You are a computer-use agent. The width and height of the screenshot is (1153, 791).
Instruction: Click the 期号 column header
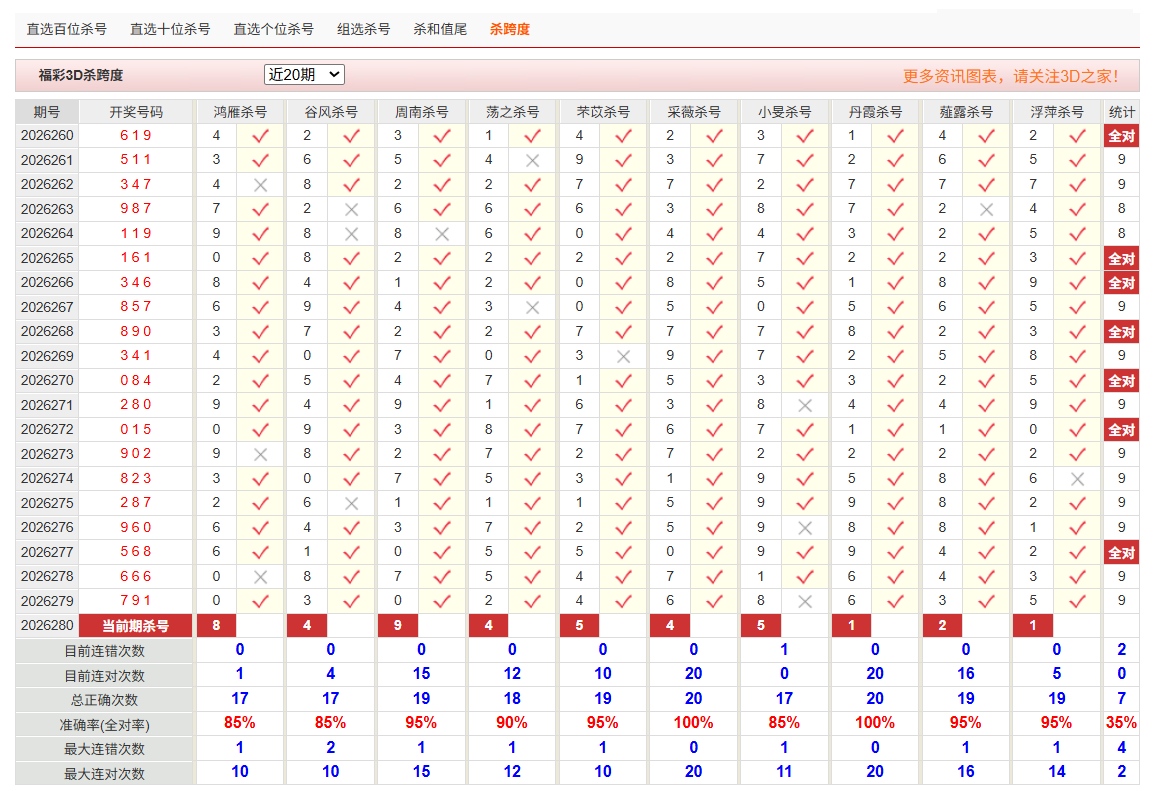(46, 112)
